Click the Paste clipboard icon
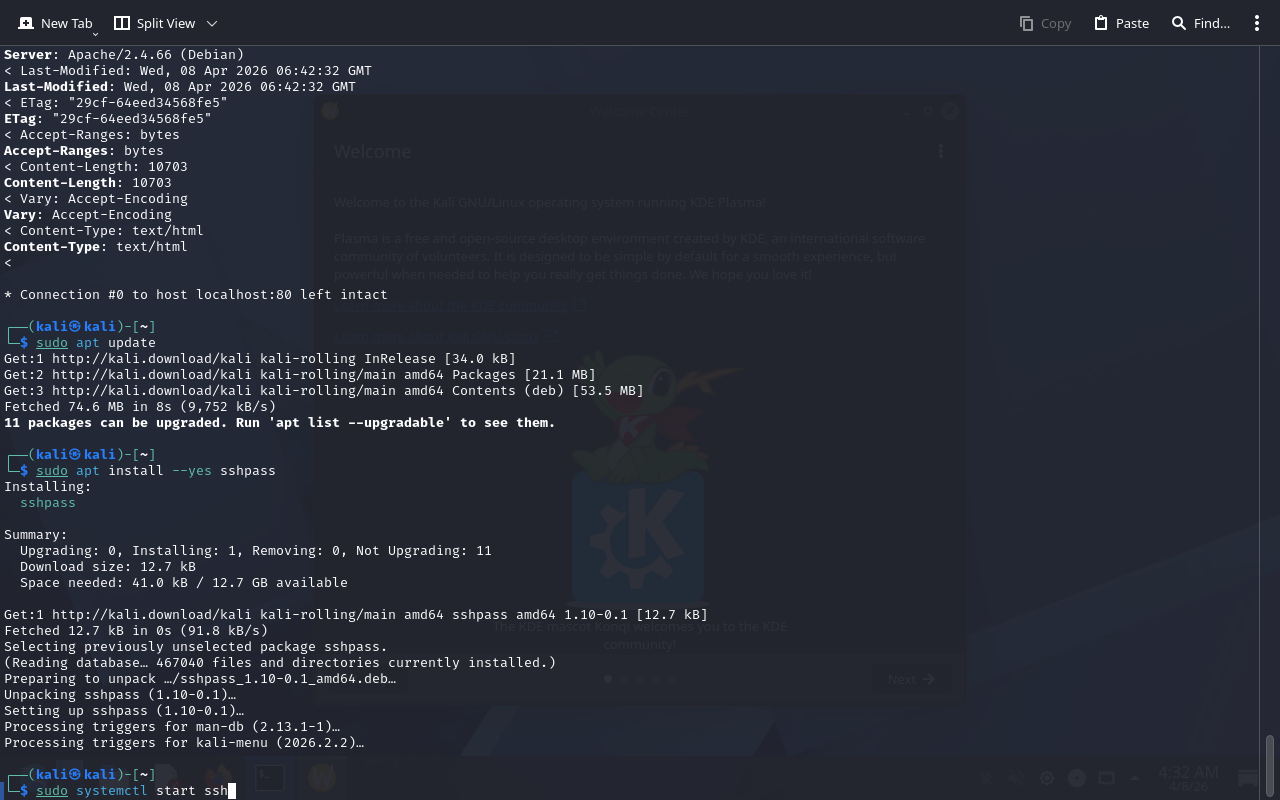Screen dimensions: 1280x800 [x=1101, y=23]
